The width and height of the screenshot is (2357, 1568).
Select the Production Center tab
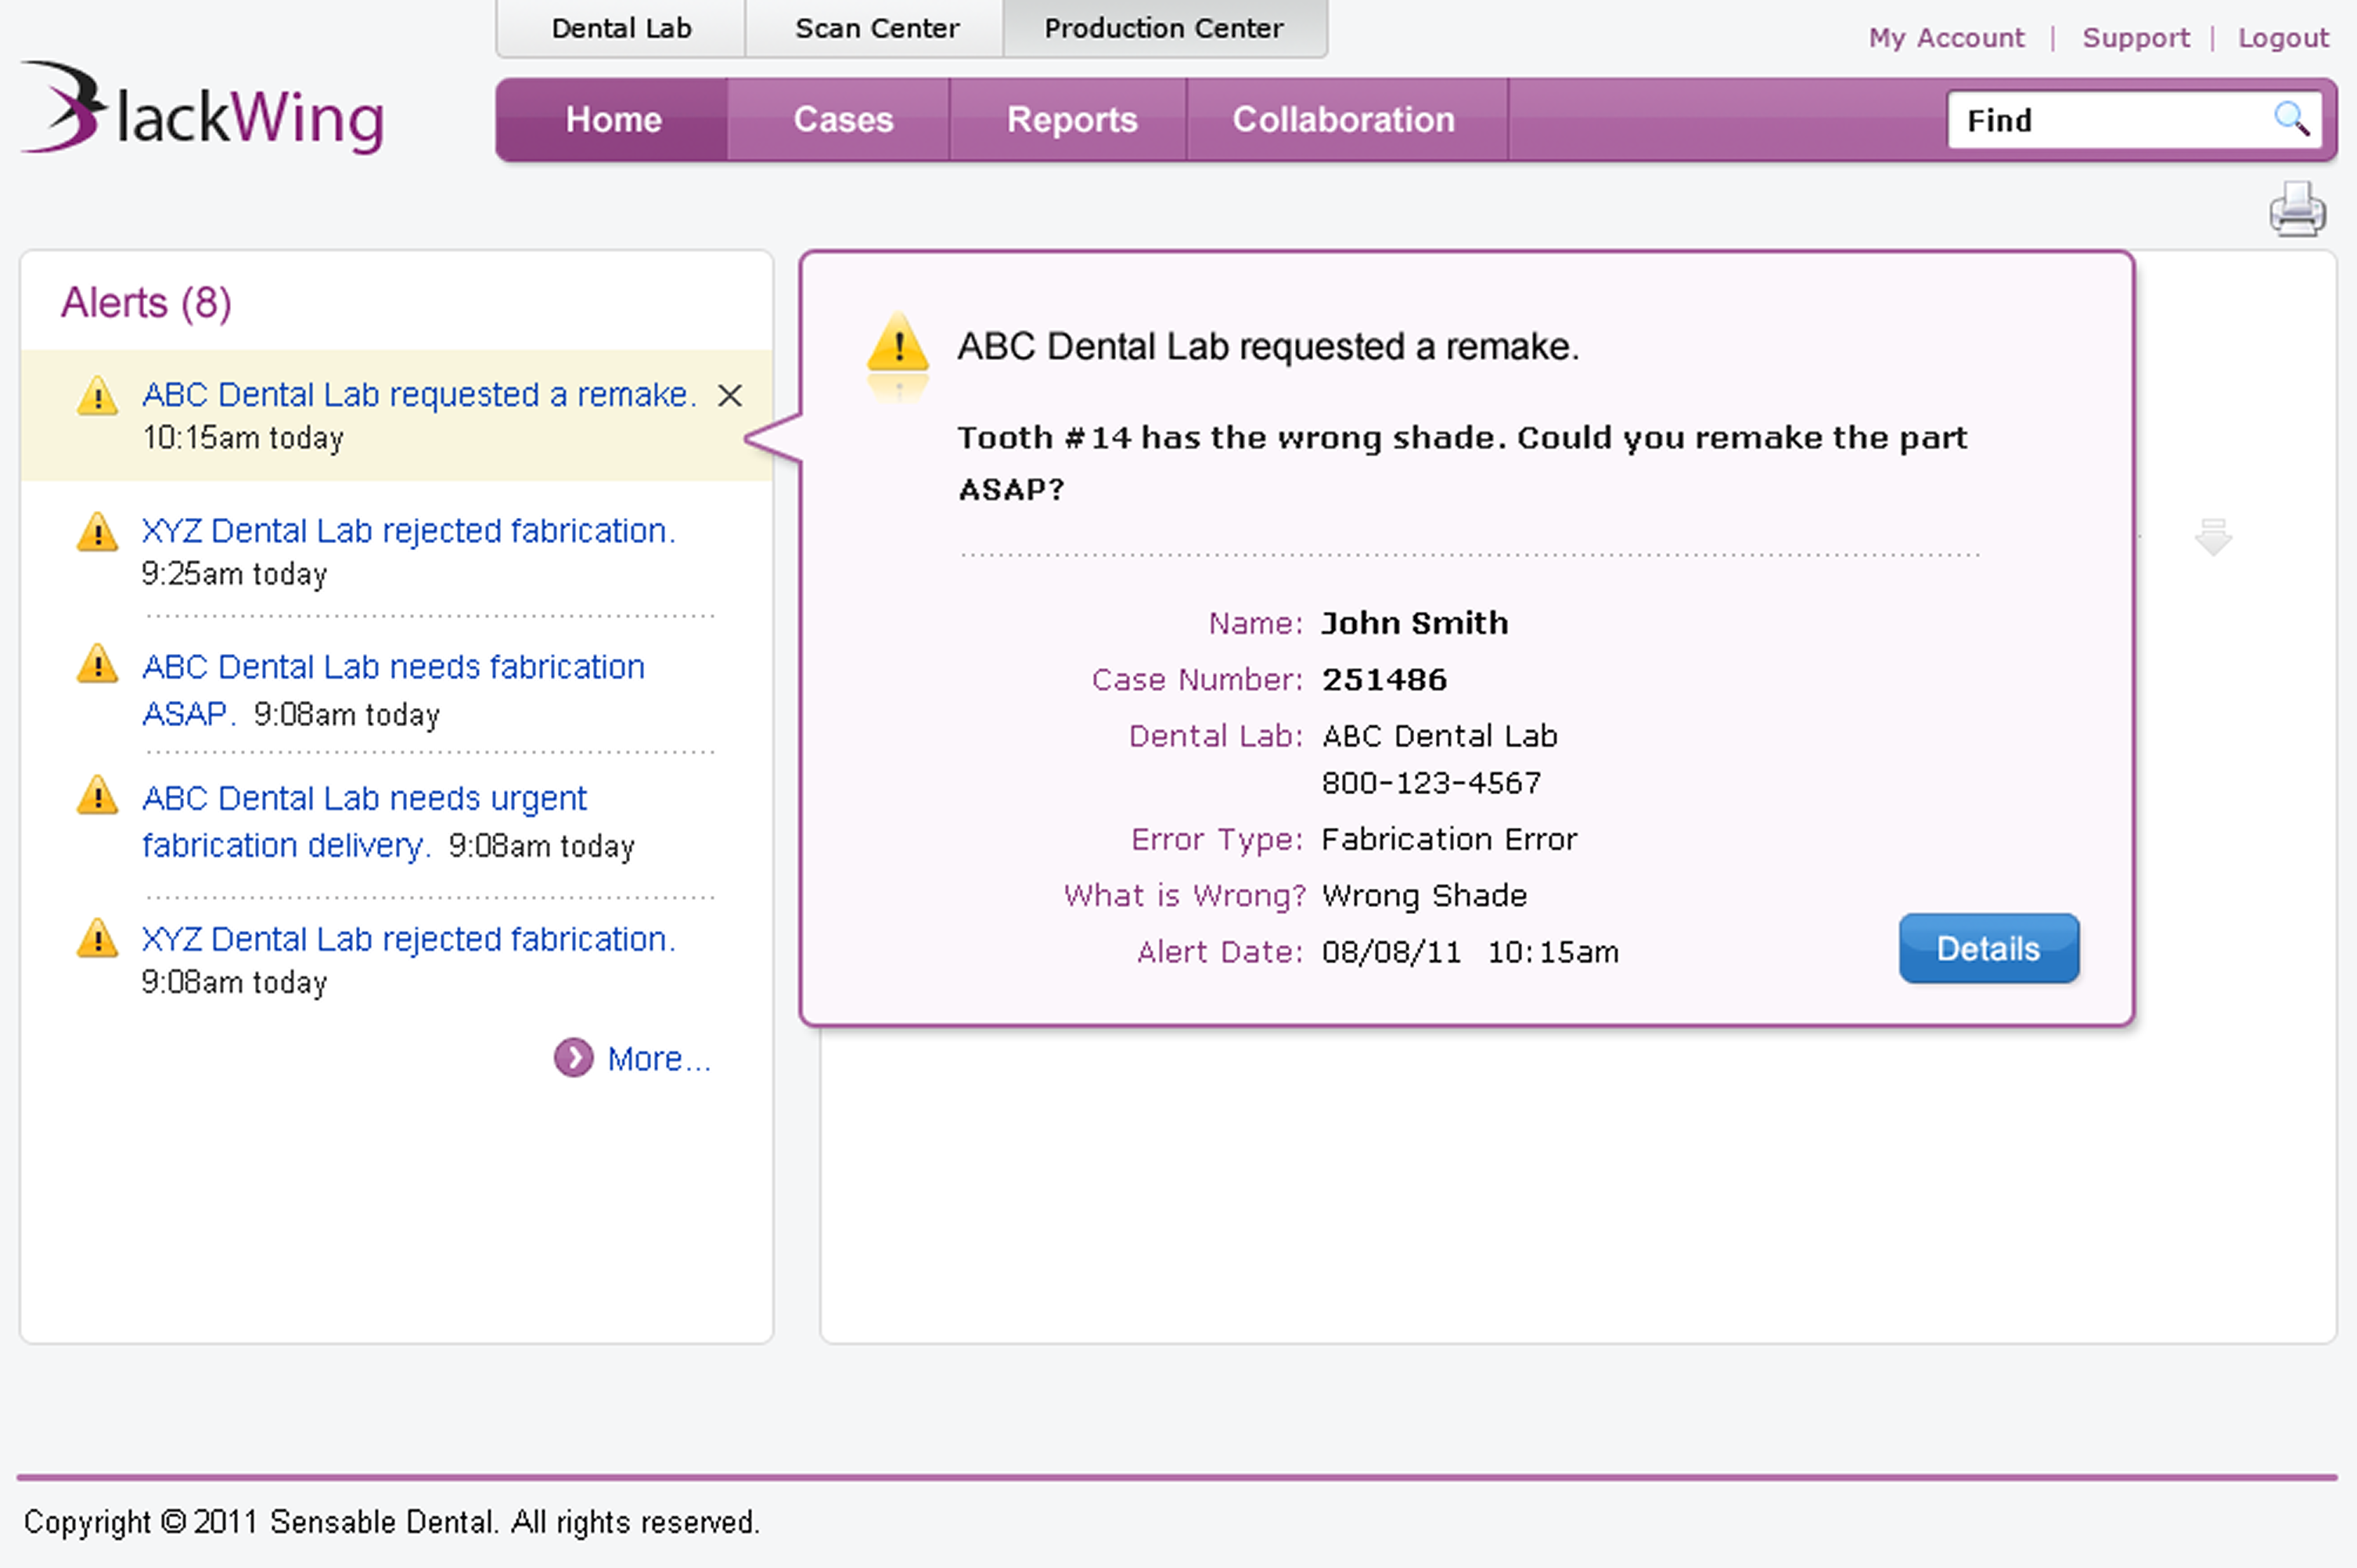[1163, 28]
